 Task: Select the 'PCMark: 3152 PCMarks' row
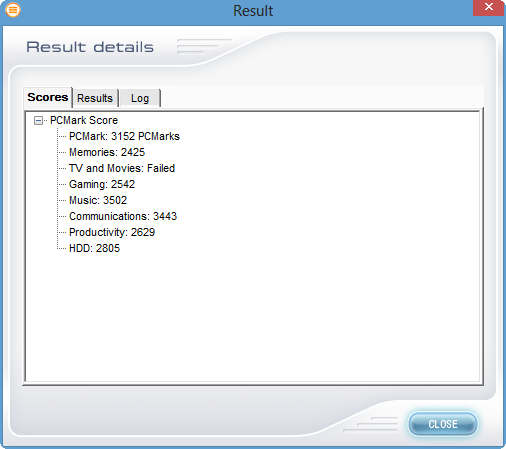coord(124,136)
